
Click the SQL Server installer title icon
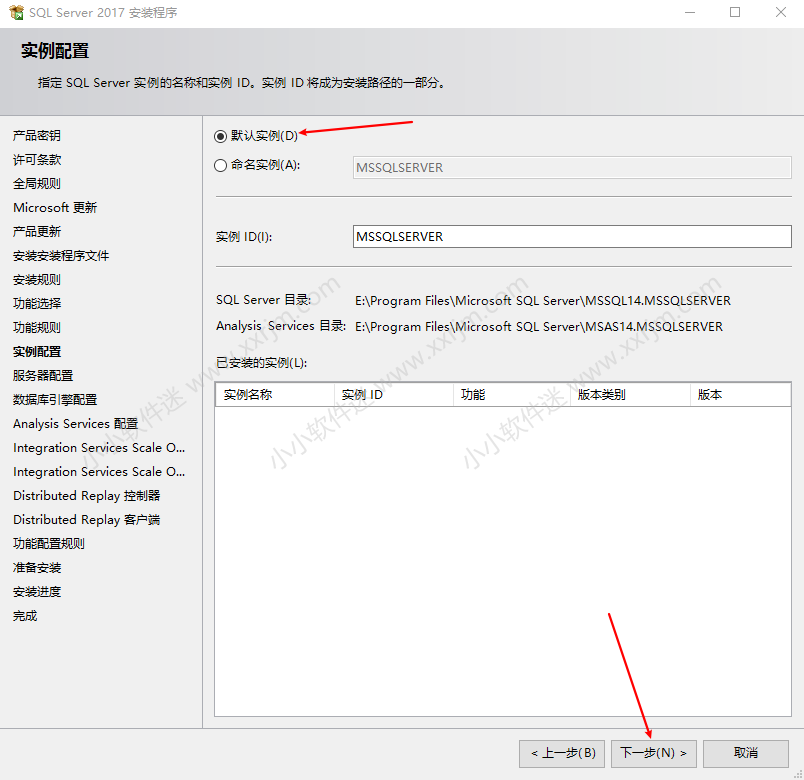click(x=16, y=12)
